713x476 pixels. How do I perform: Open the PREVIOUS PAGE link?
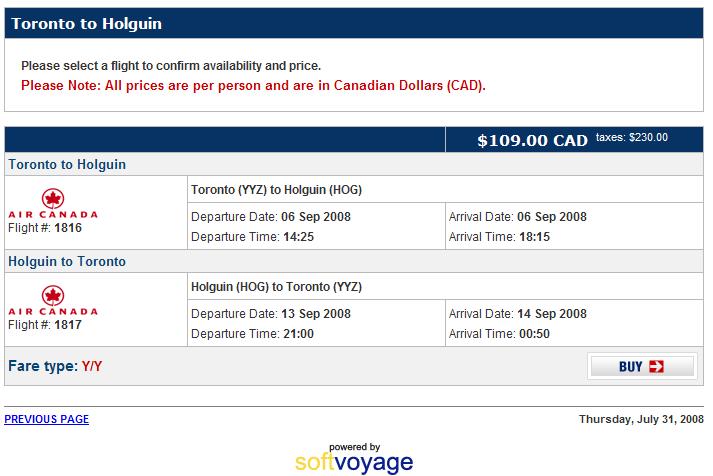tap(46, 419)
